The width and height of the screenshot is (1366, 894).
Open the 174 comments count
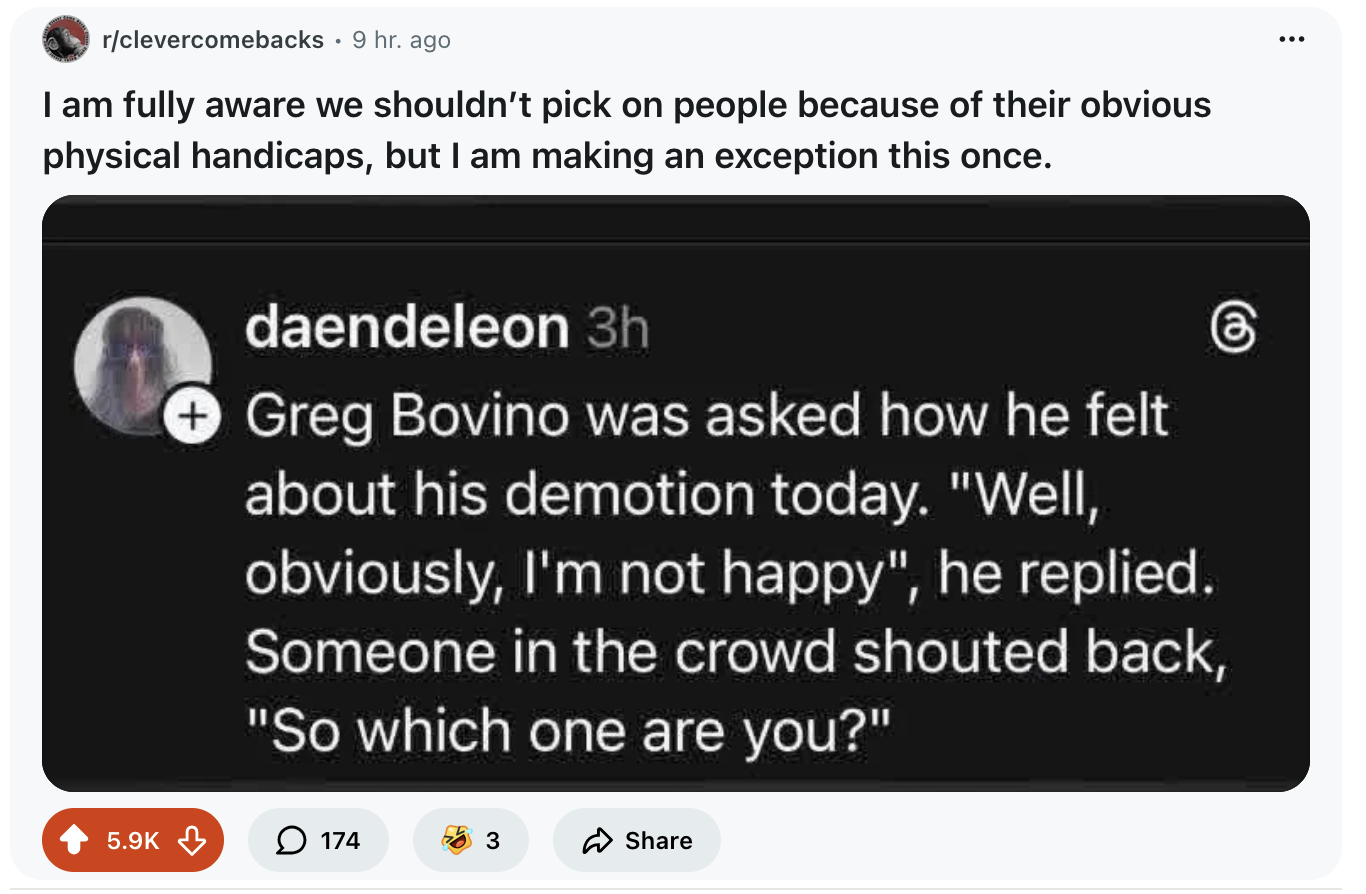pyautogui.click(x=340, y=841)
